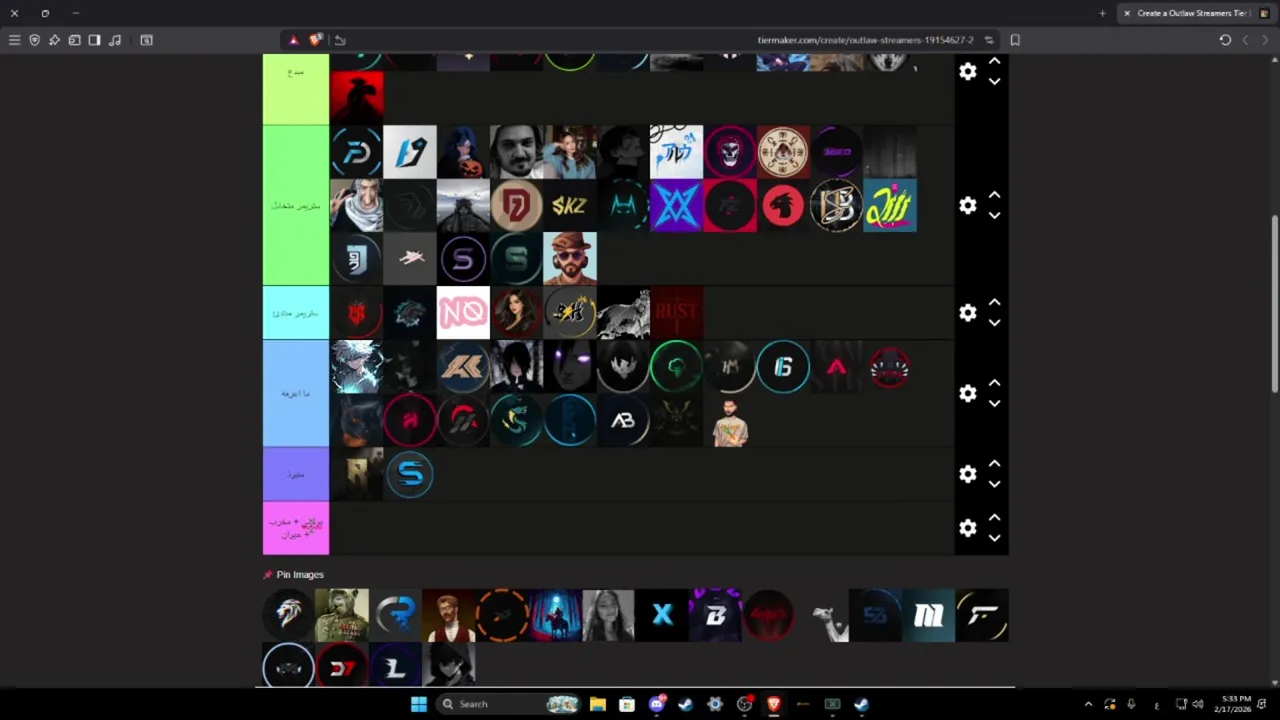Move the light green tier down

[994, 215]
